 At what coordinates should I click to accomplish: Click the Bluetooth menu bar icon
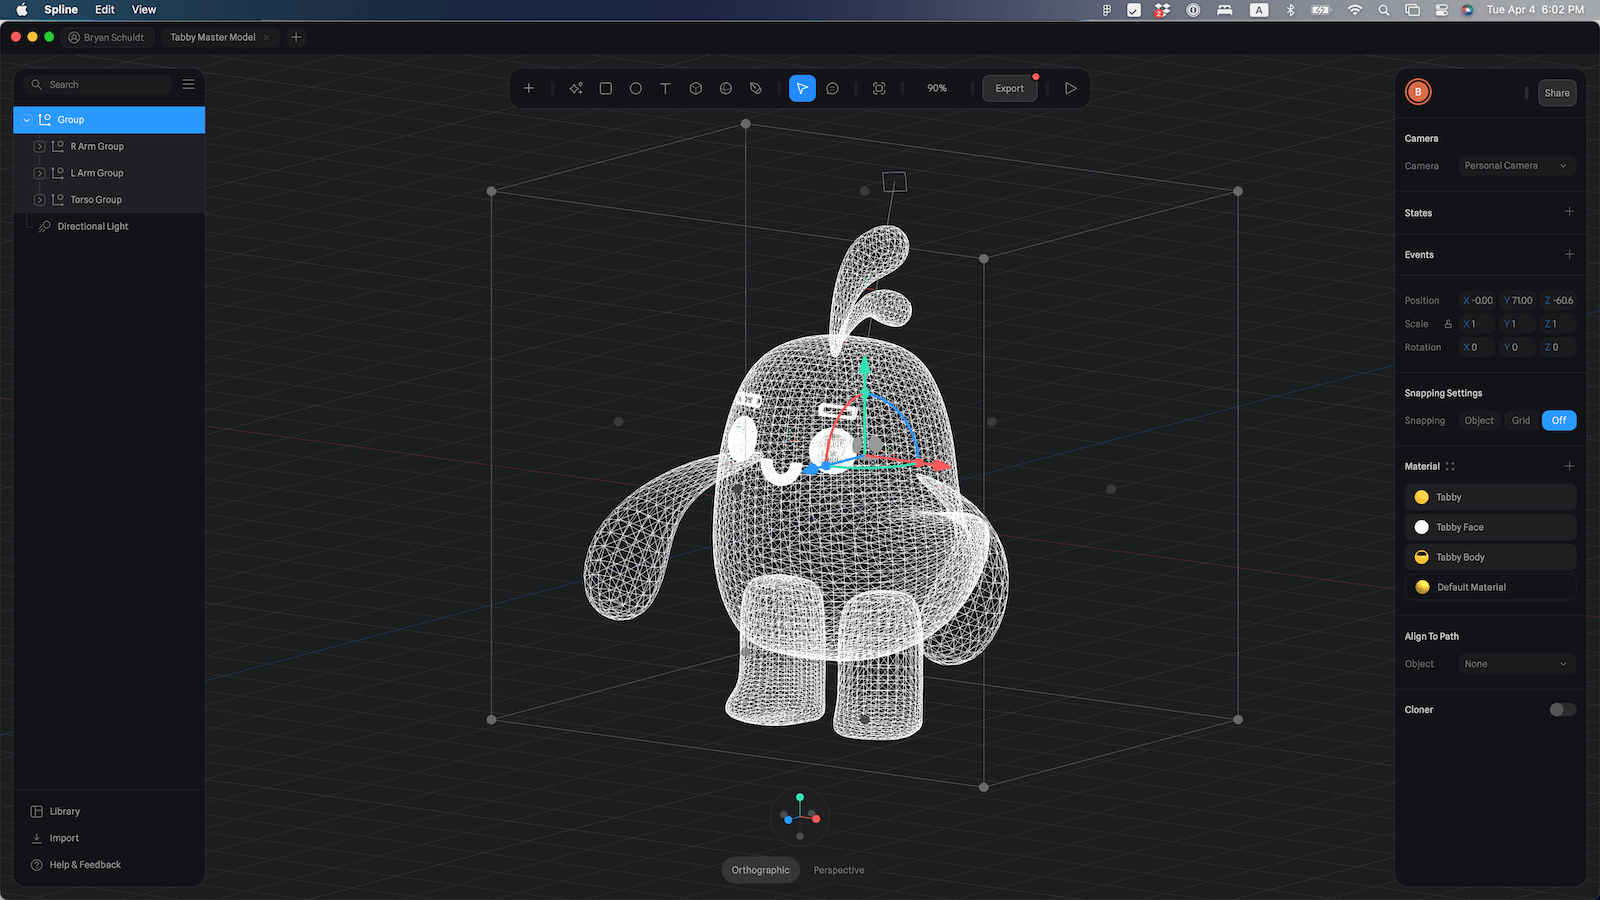(1290, 10)
